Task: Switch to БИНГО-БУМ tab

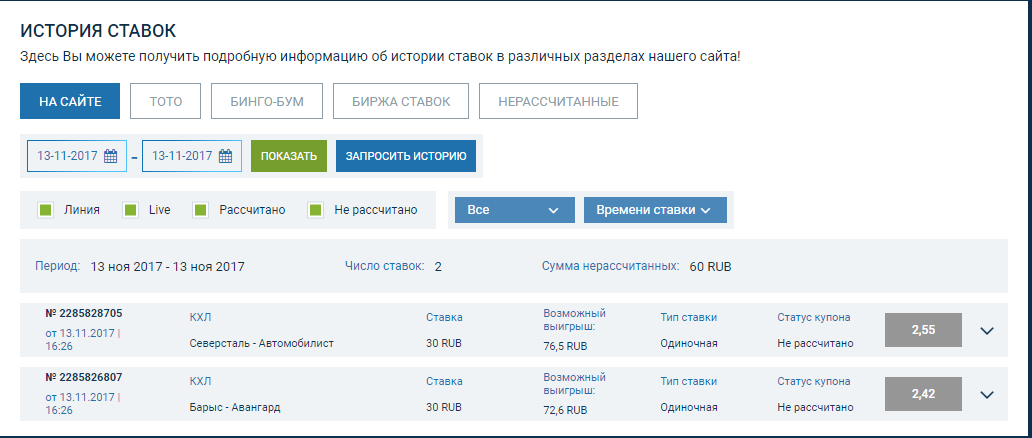Action: pos(267,101)
